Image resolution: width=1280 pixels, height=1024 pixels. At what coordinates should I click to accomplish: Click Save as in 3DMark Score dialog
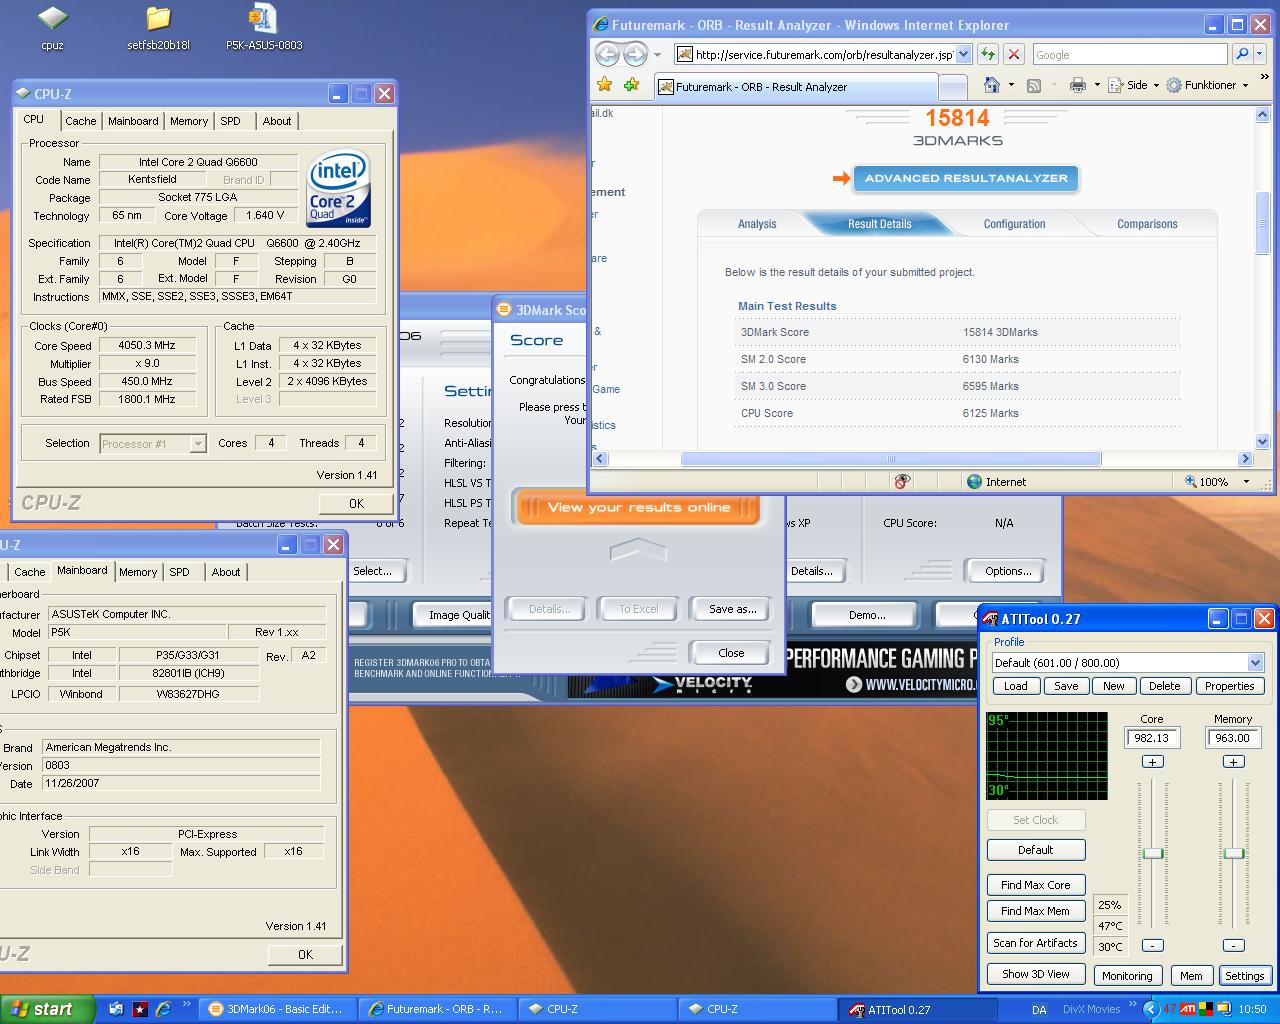click(x=732, y=609)
